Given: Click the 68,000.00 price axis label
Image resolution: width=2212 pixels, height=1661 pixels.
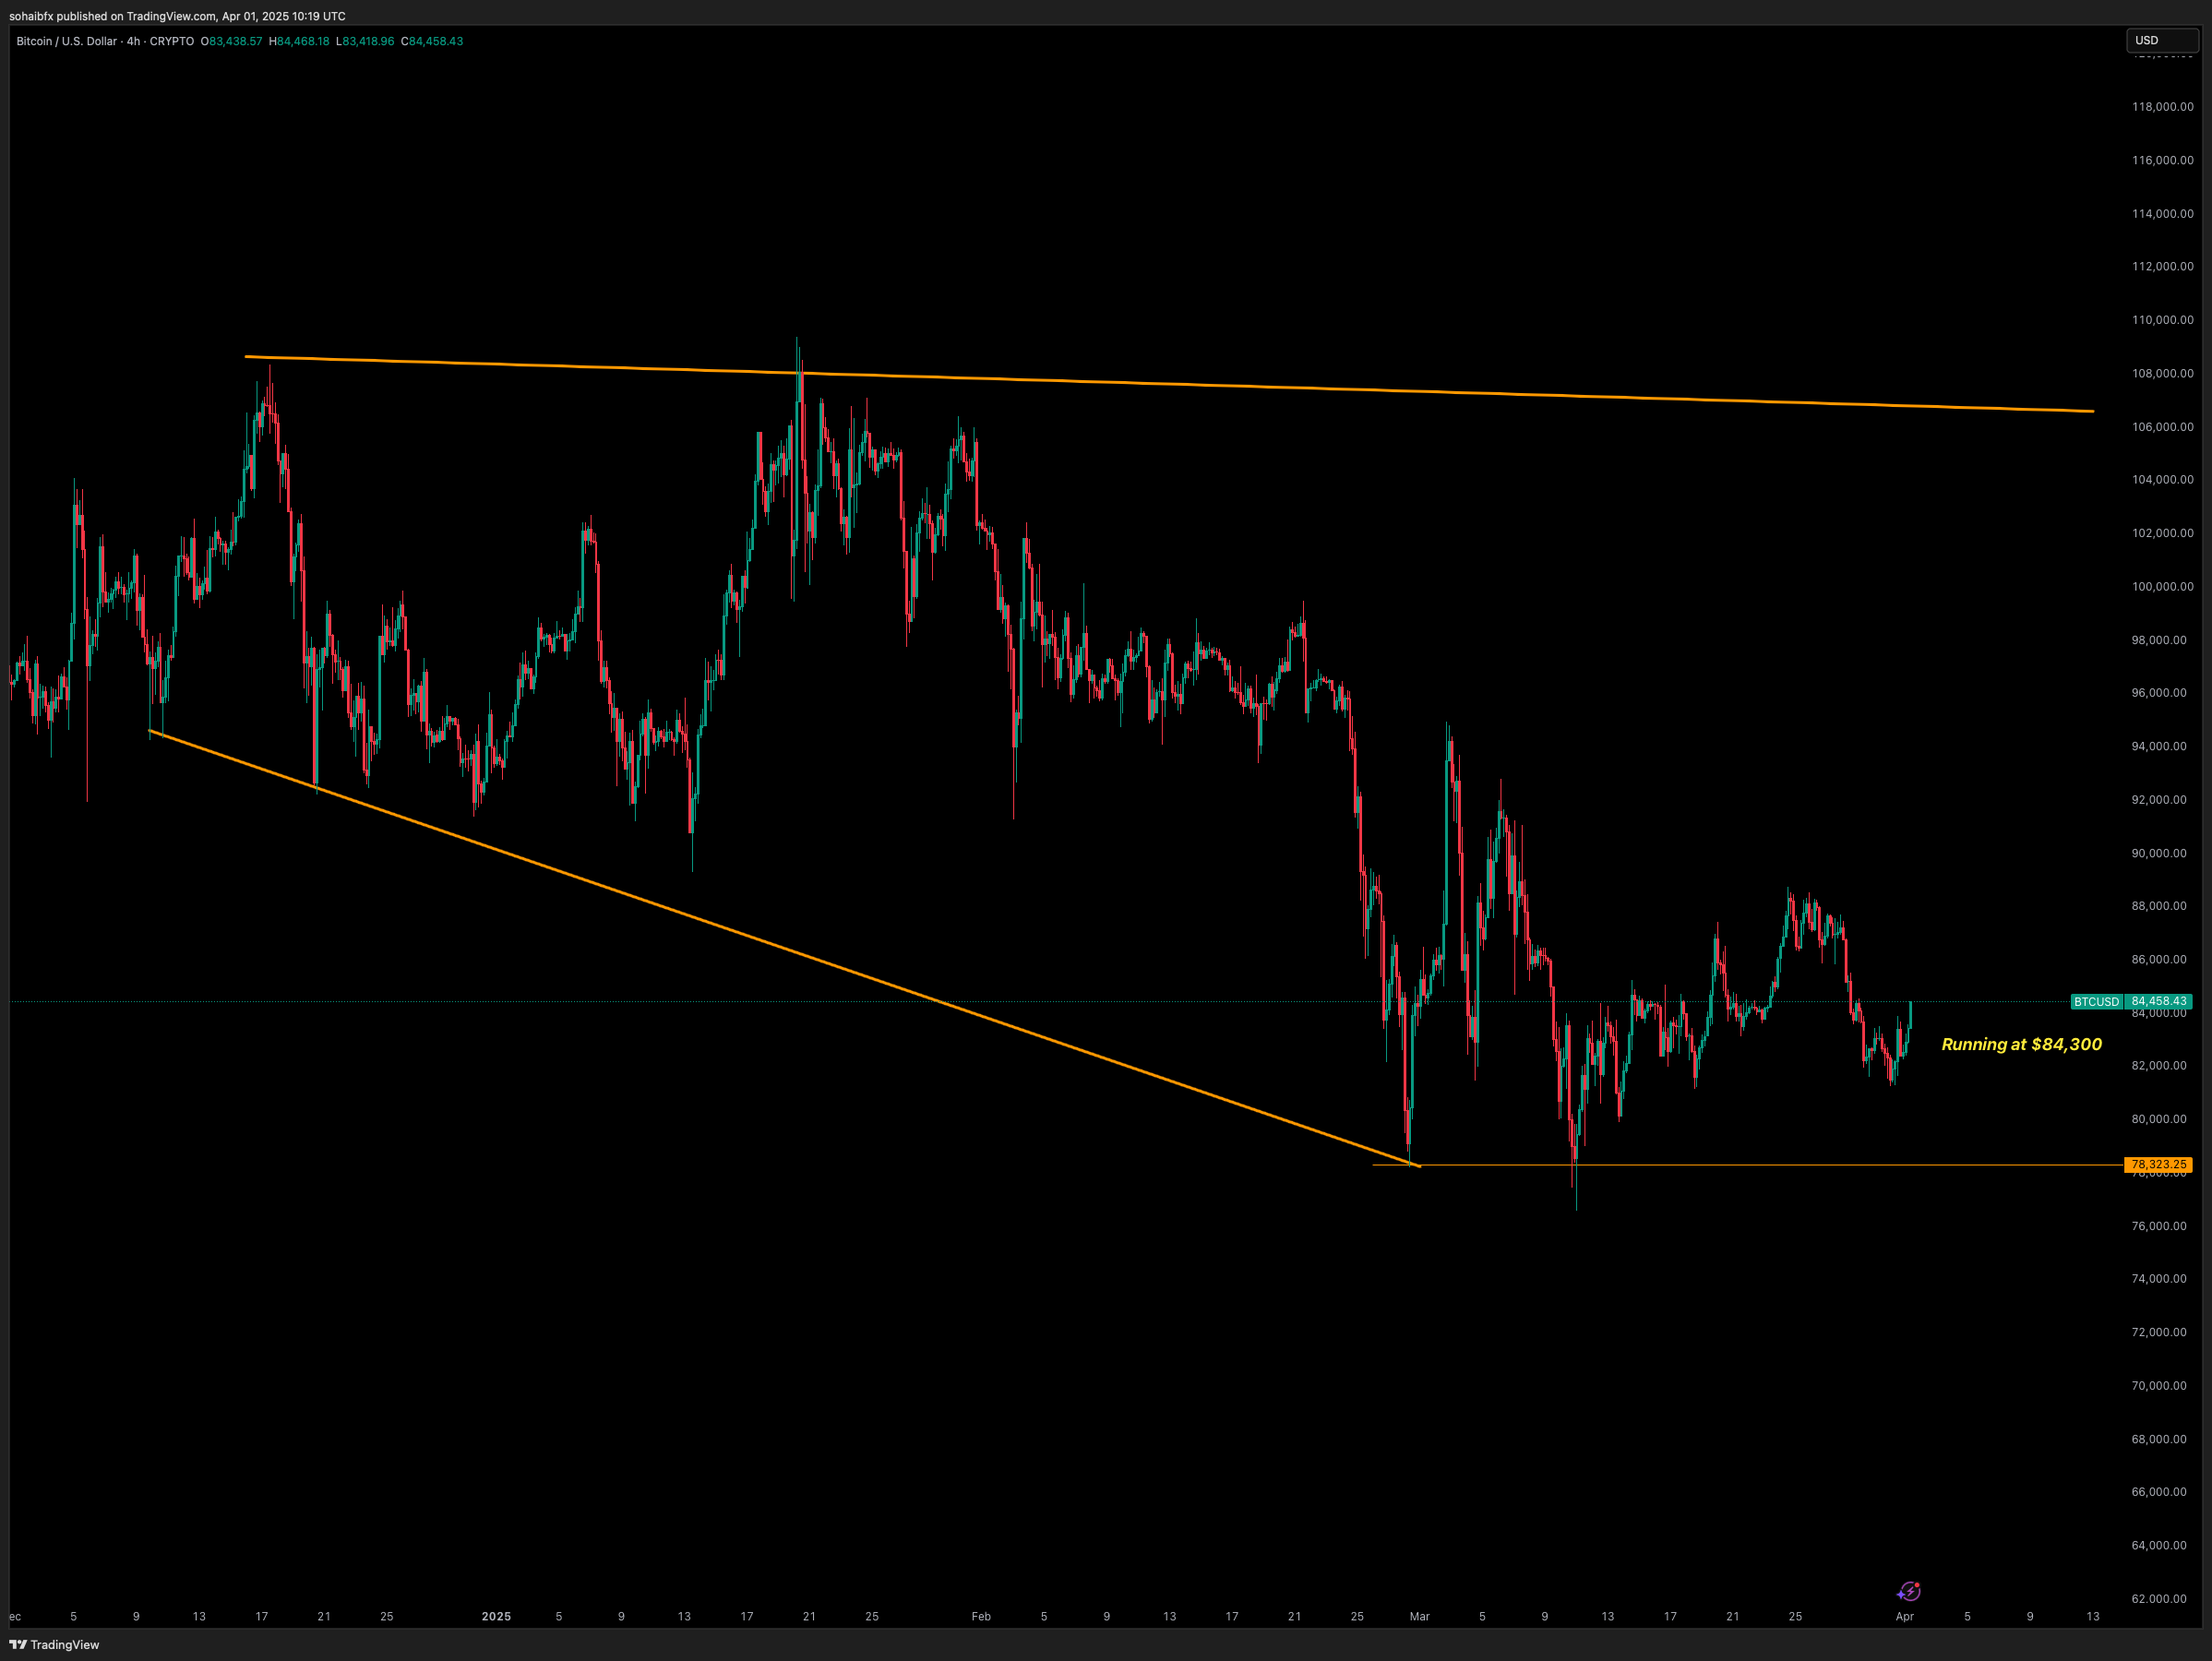Looking at the screenshot, I should pyautogui.click(x=2159, y=1439).
